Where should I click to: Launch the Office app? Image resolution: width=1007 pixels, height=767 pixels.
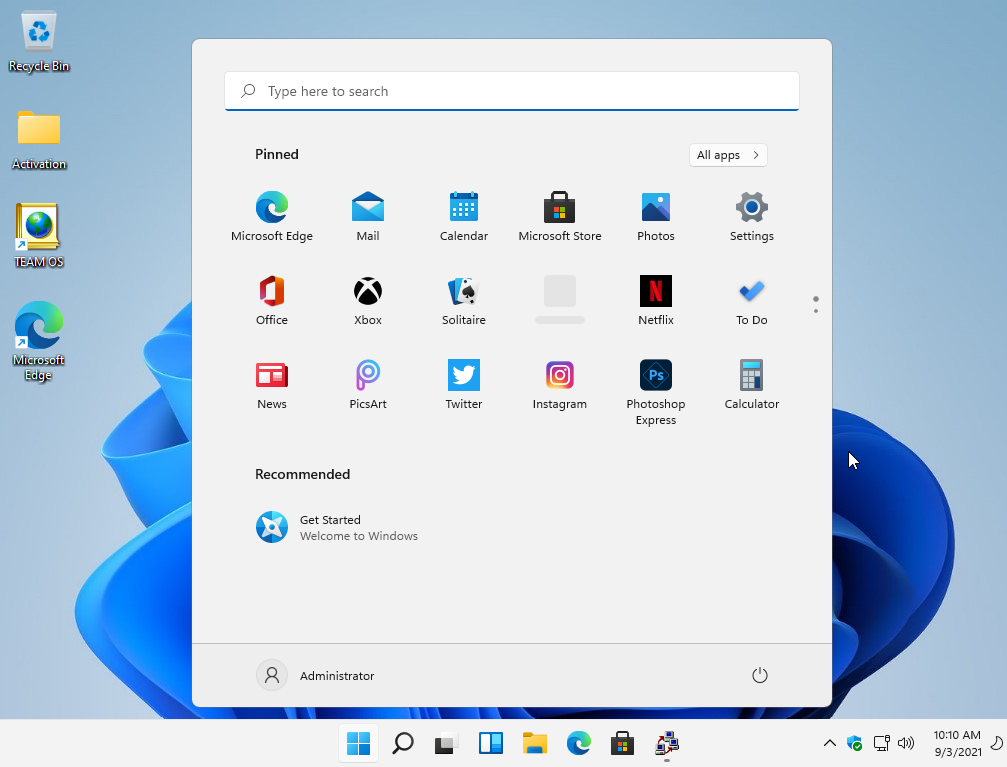(272, 301)
